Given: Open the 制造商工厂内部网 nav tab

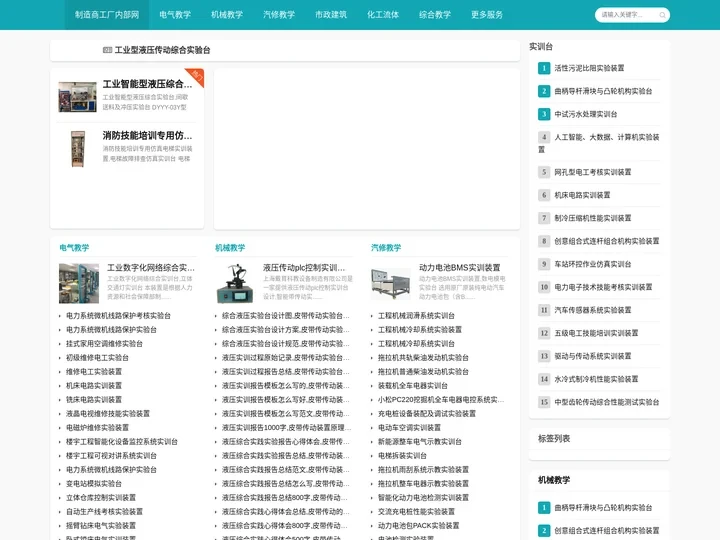Looking at the screenshot, I should [x=107, y=15].
